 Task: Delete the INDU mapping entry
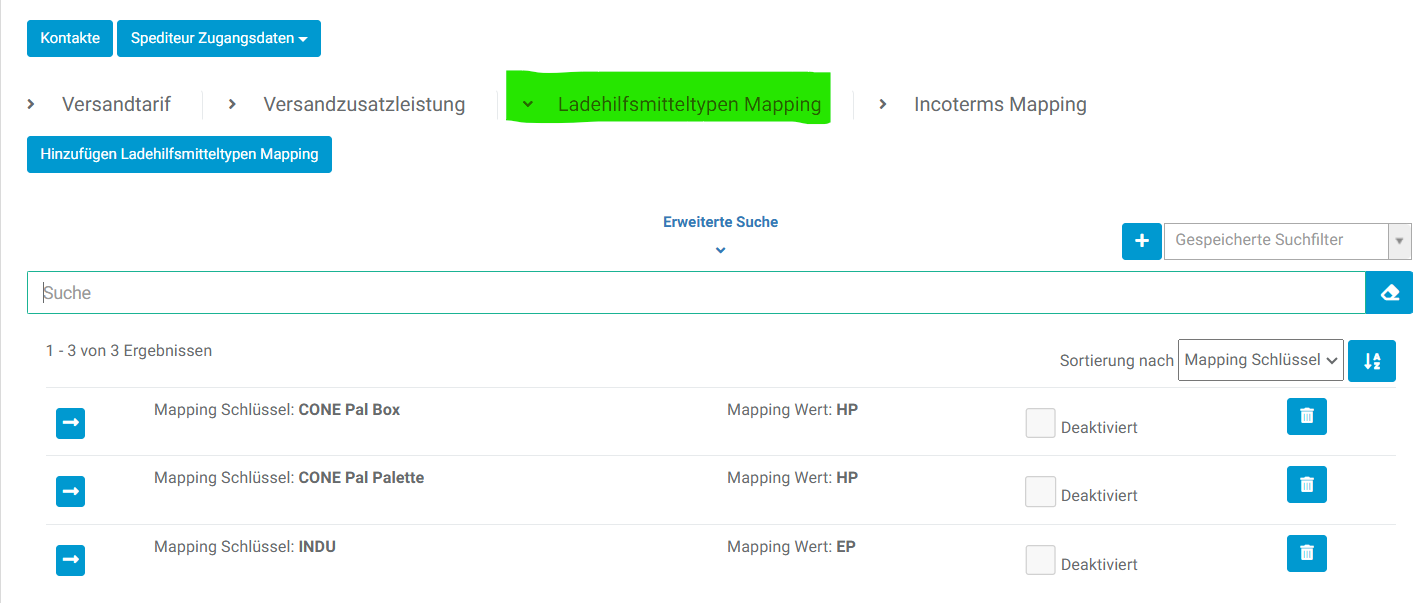(1306, 553)
